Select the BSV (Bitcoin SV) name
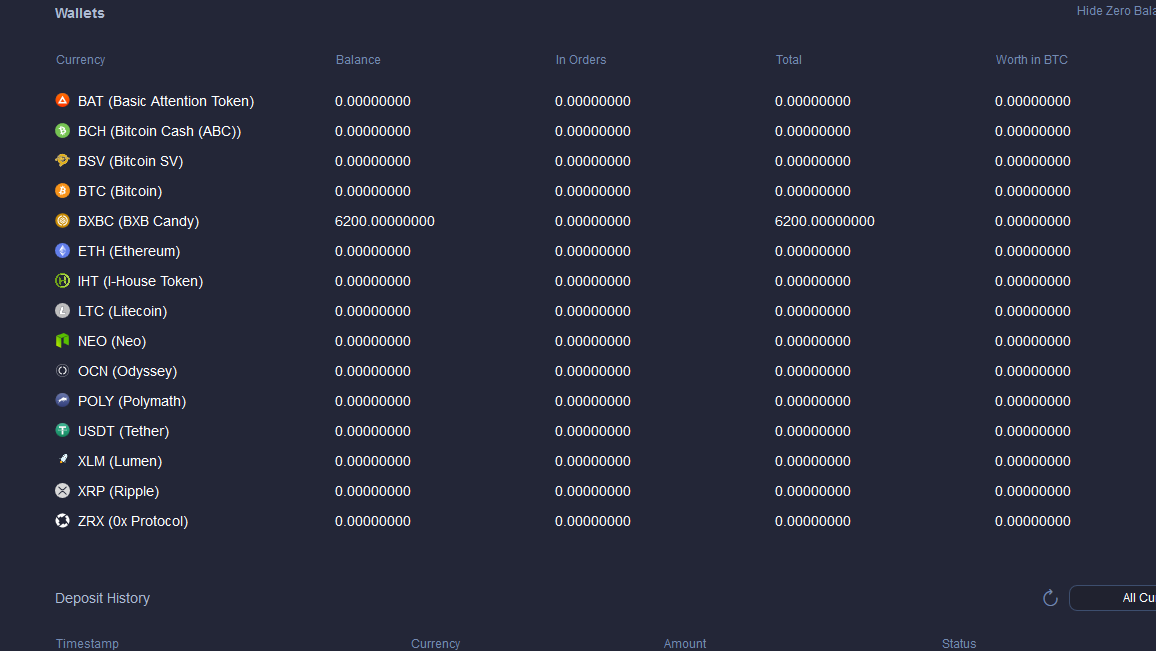Screen dimensions: 1156x651 pos(130,161)
